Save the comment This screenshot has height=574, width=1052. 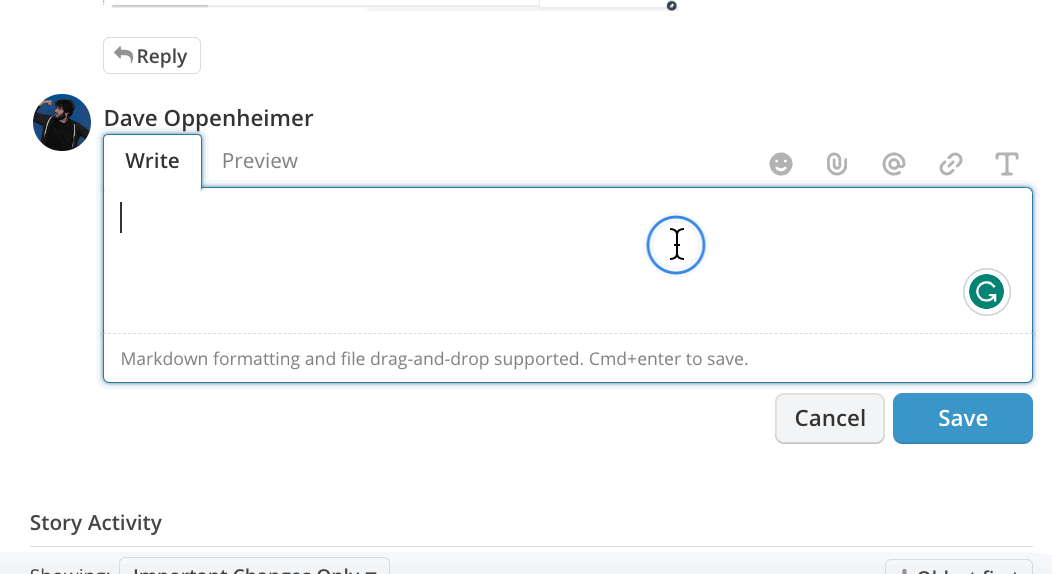pyautogui.click(x=963, y=418)
